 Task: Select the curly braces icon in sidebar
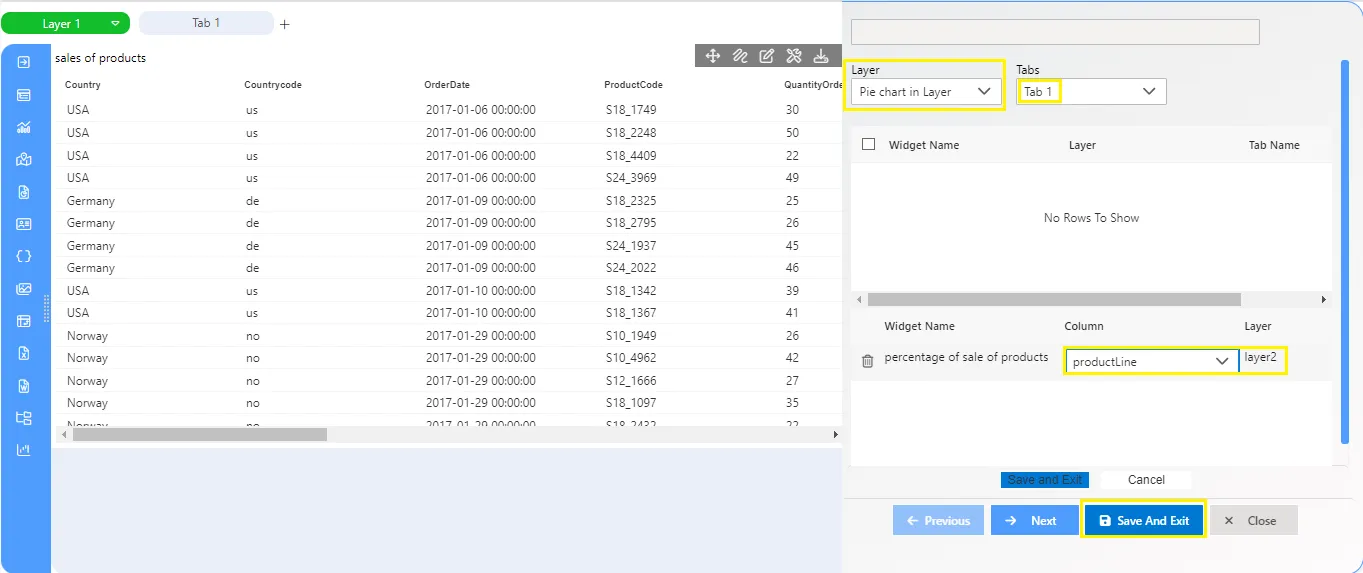[x=24, y=256]
